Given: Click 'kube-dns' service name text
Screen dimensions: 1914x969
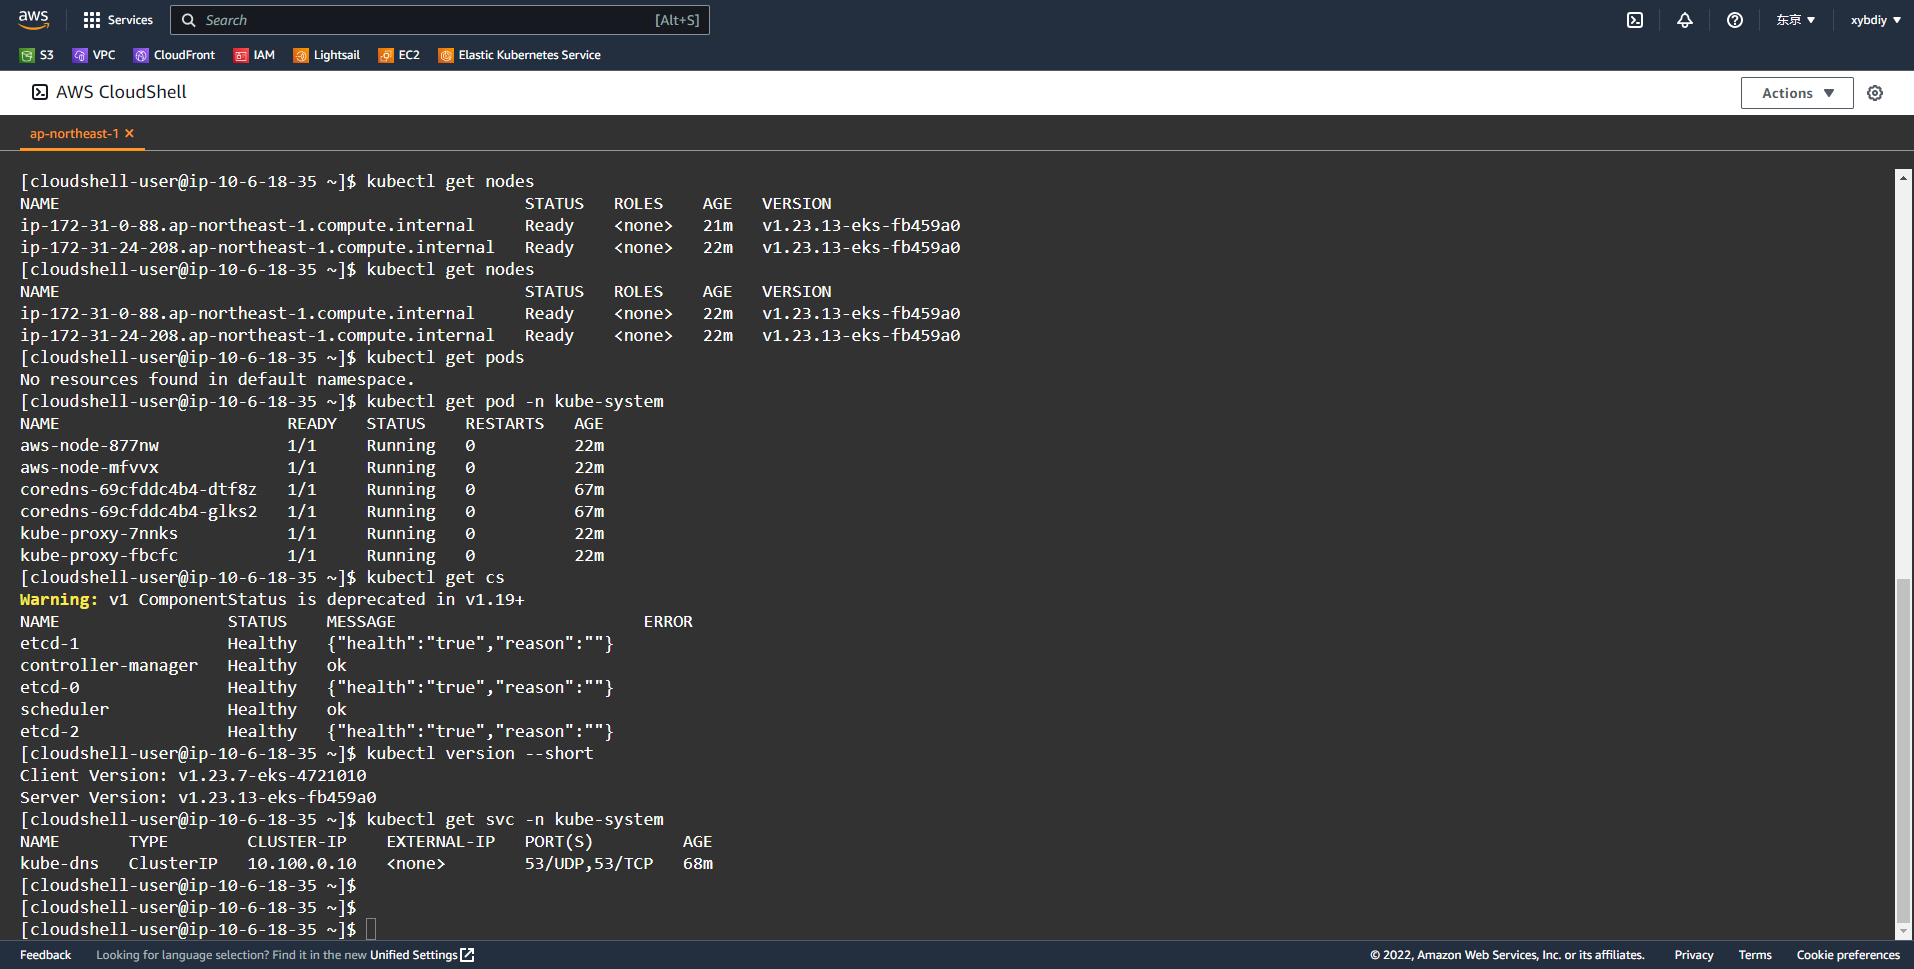Looking at the screenshot, I should click(59, 864).
